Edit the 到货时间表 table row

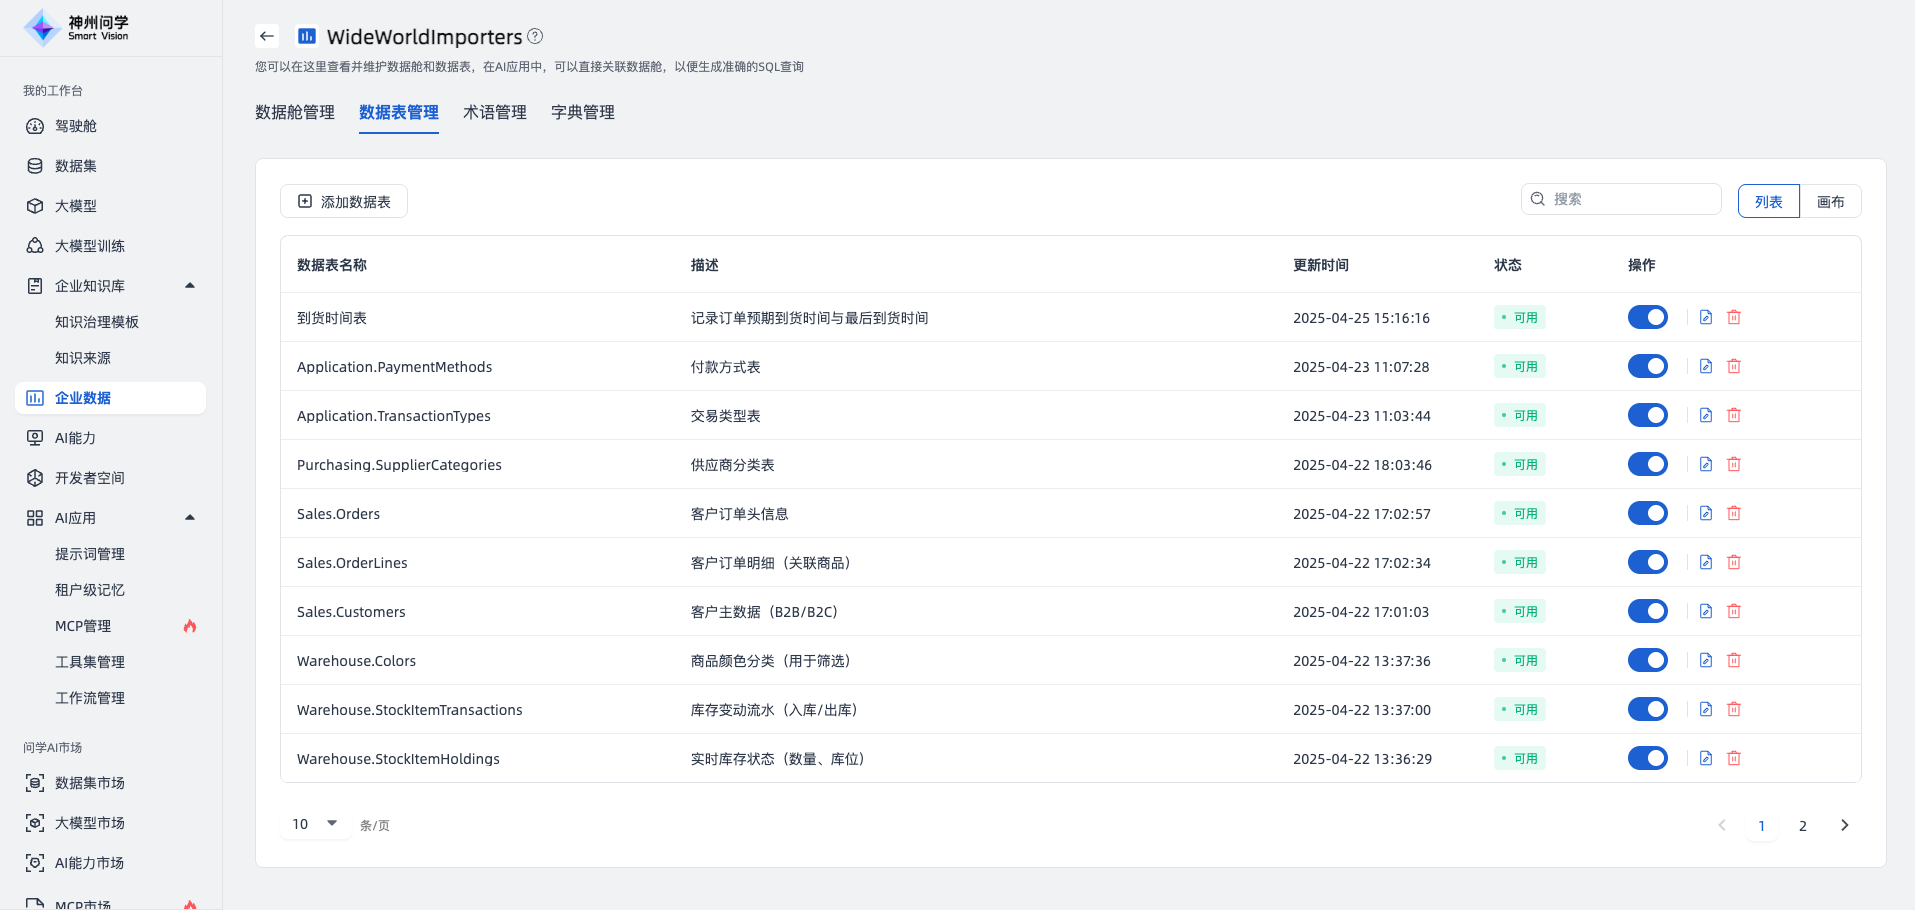pos(1706,317)
